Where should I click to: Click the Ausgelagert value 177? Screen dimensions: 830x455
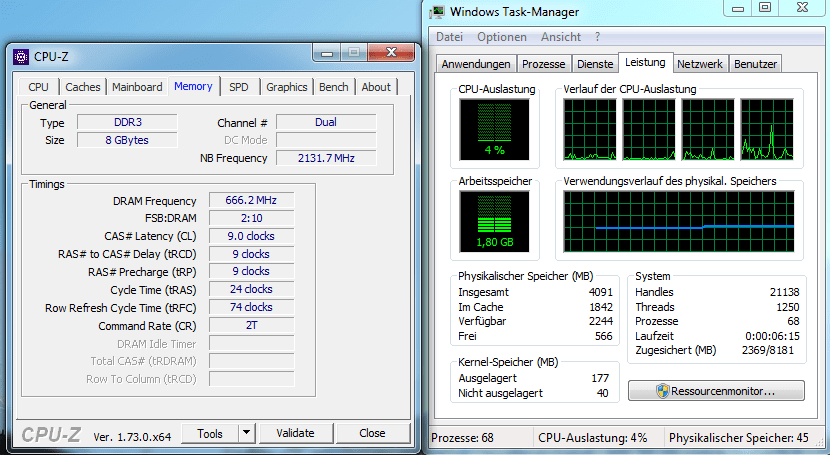coord(600,378)
